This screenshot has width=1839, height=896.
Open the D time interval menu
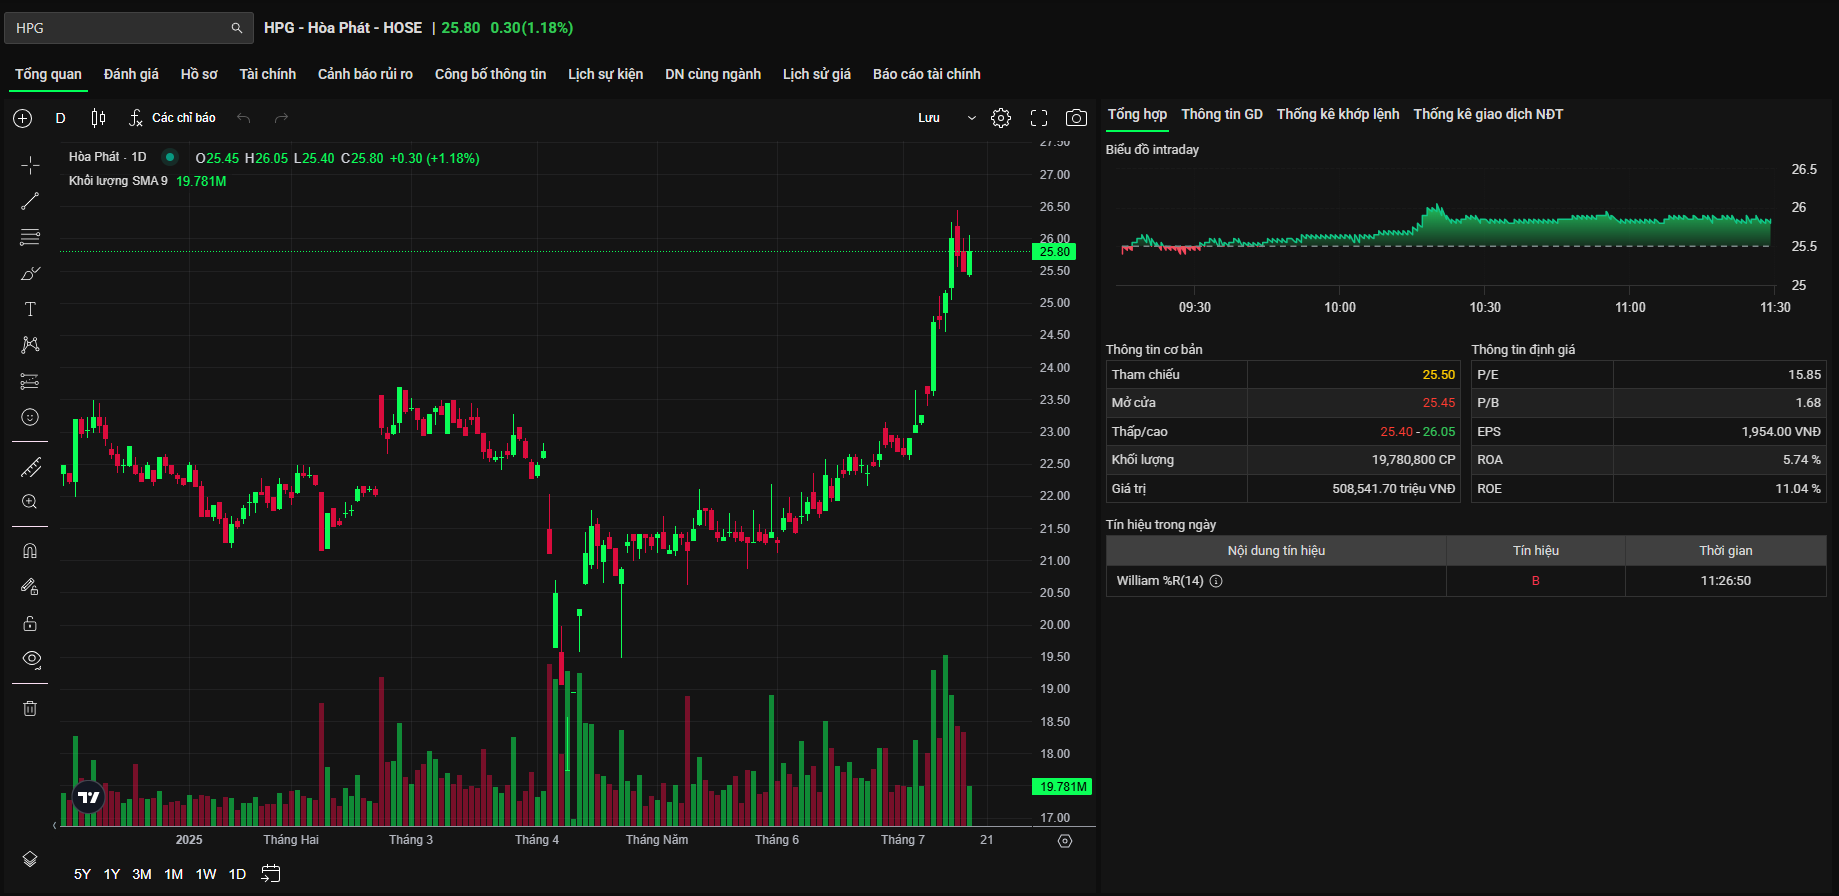(60, 118)
